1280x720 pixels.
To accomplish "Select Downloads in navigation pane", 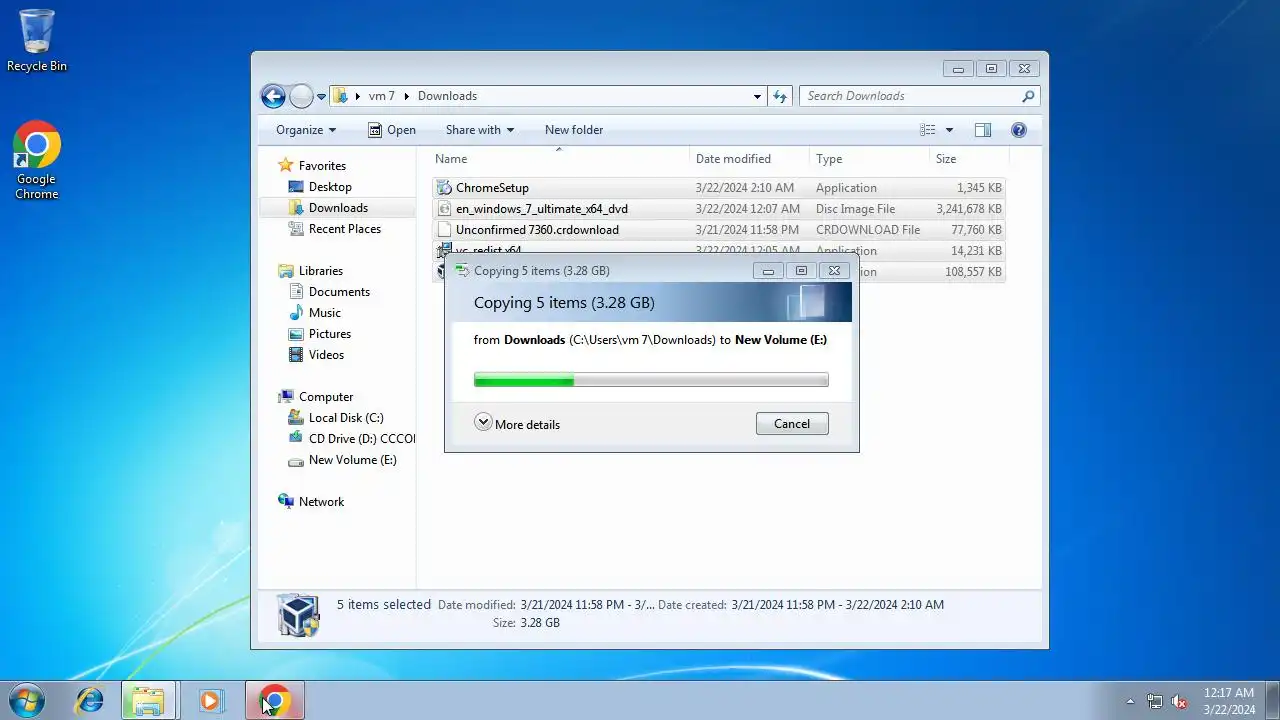I will click(x=338, y=208).
